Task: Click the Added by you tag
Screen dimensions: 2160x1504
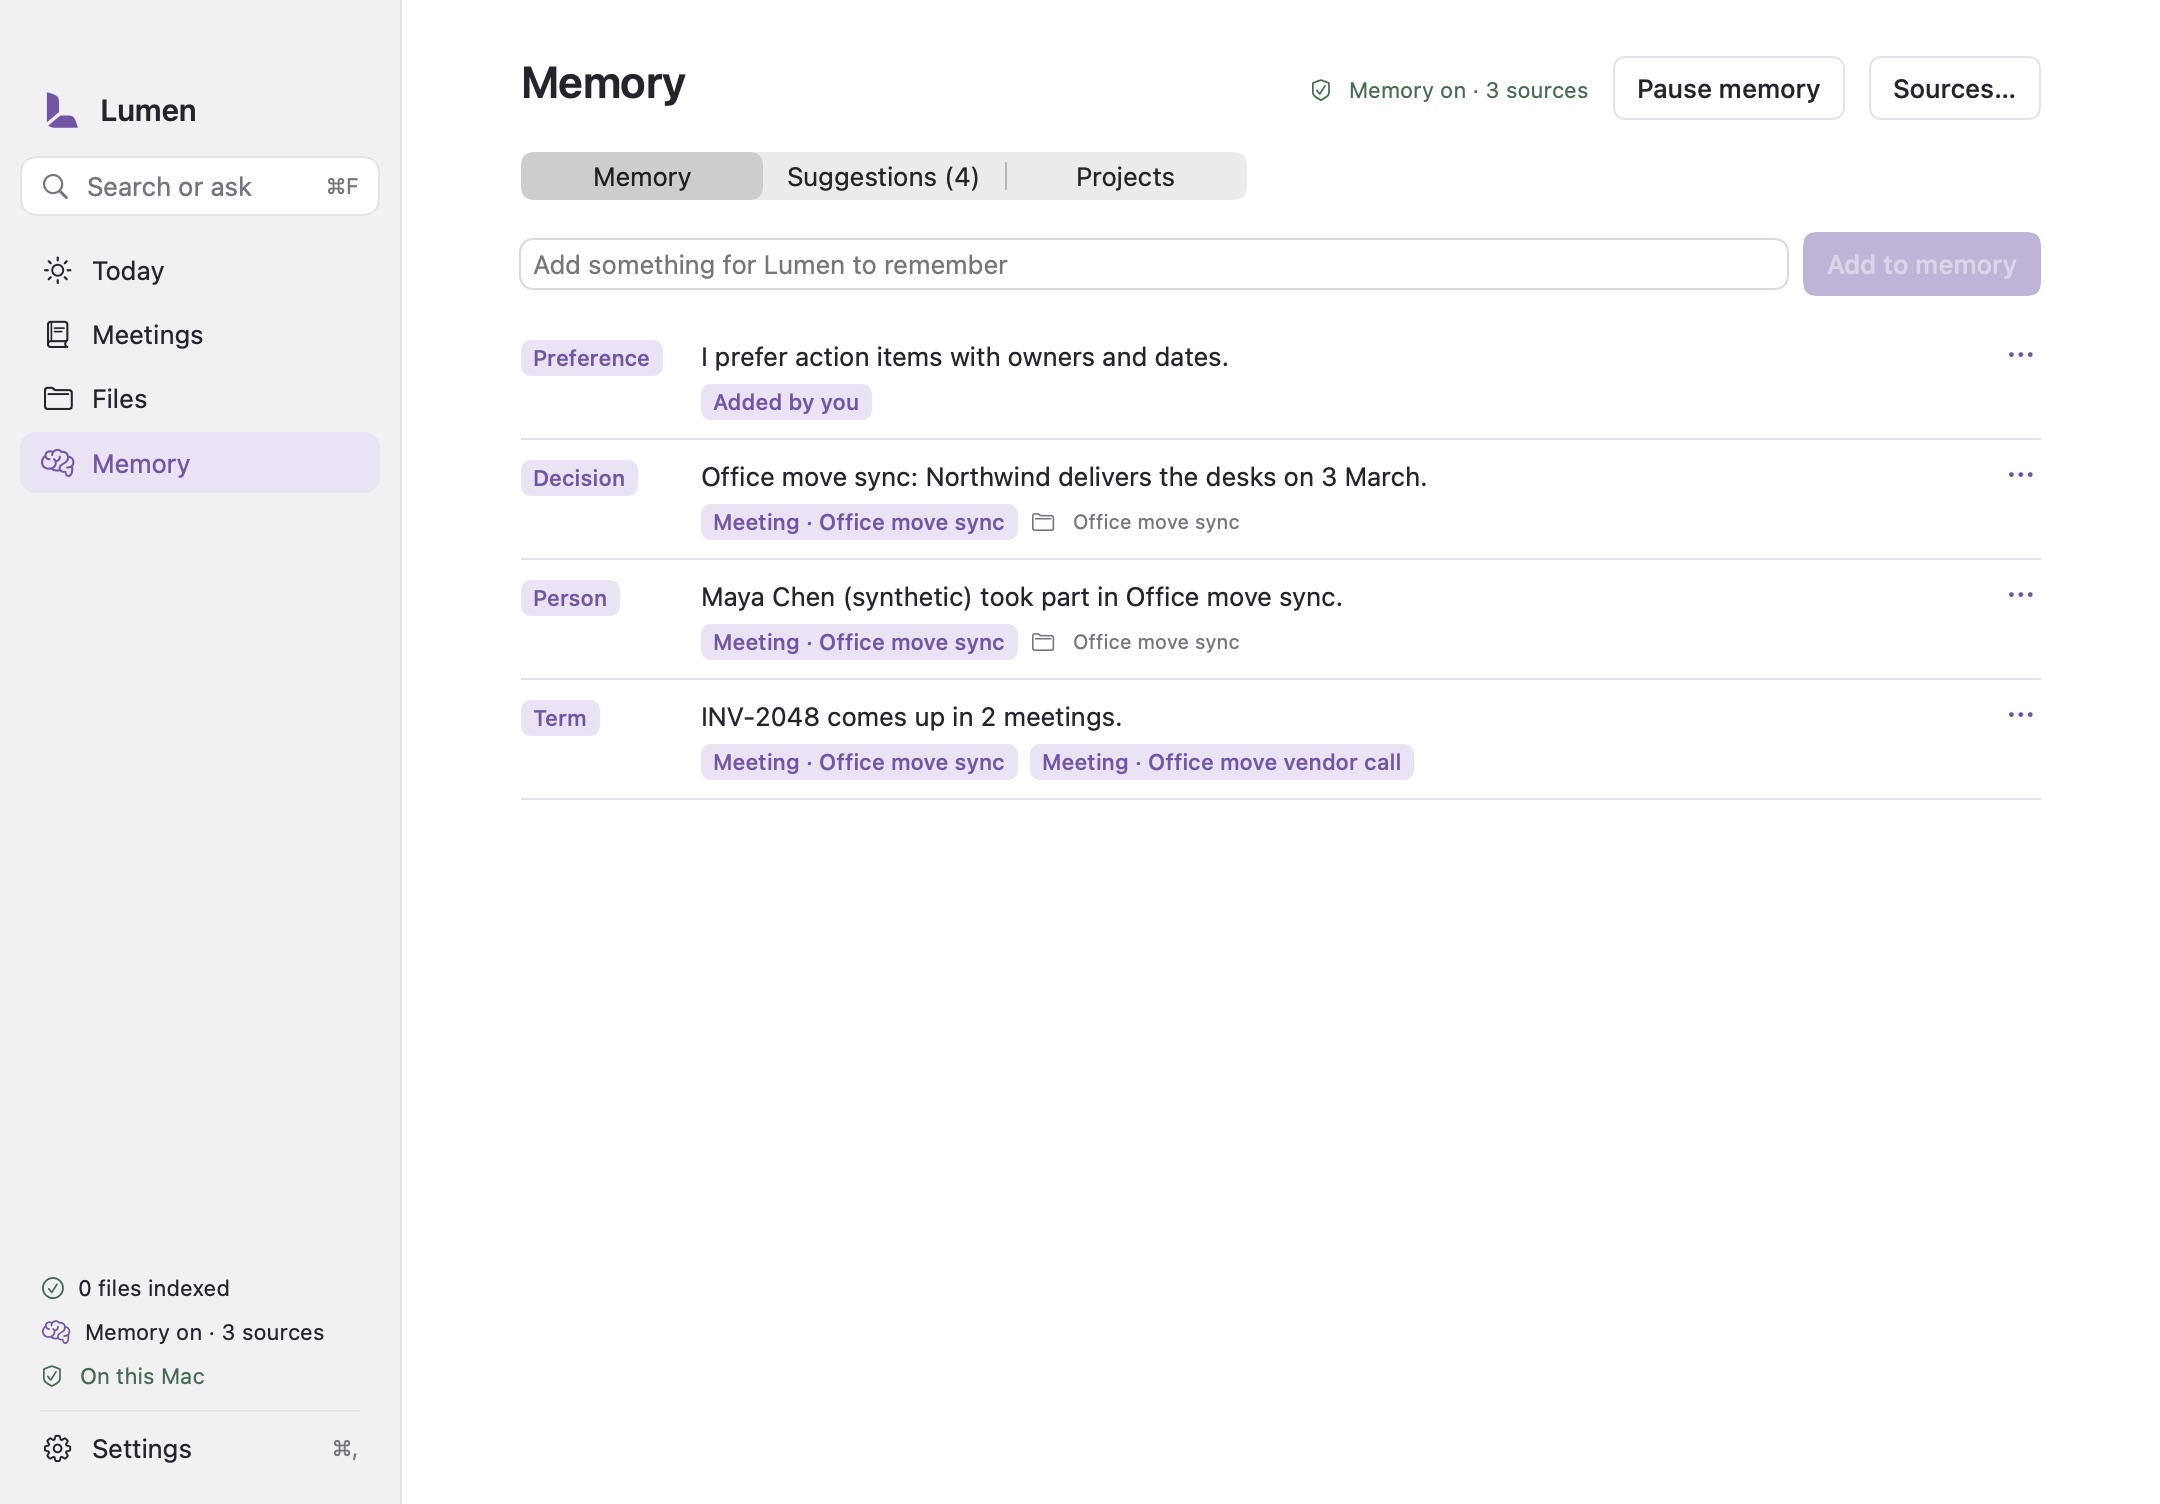Action: point(786,402)
